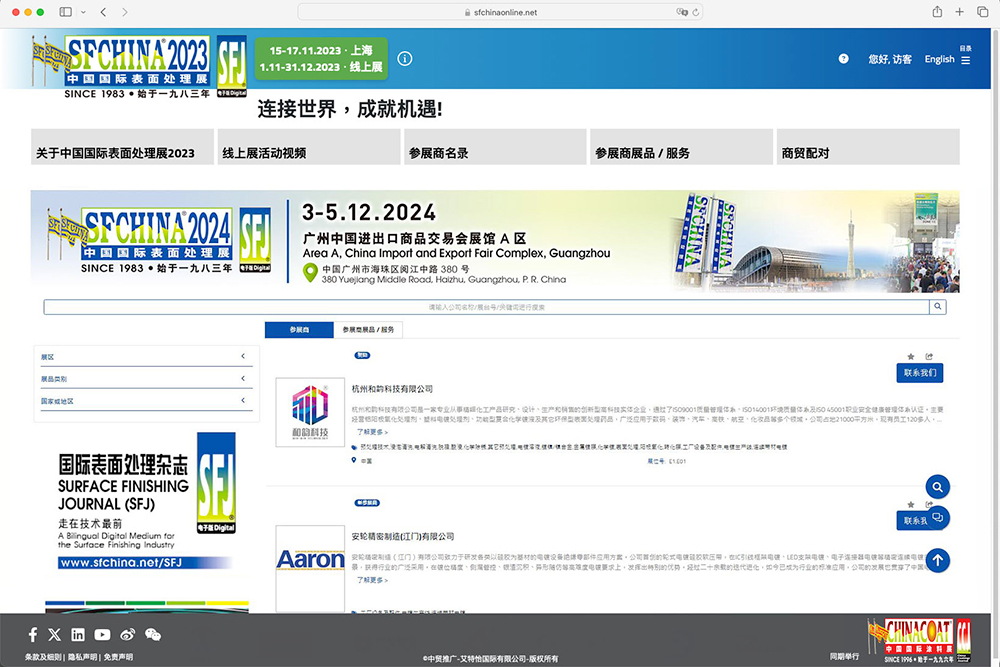The width and height of the screenshot is (1000, 667).
Task: Click the info icon beside event dates
Action: tap(404, 59)
